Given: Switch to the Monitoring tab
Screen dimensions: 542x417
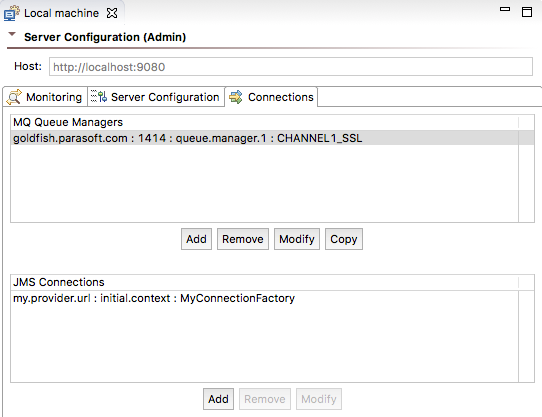Looking at the screenshot, I should coord(45,97).
